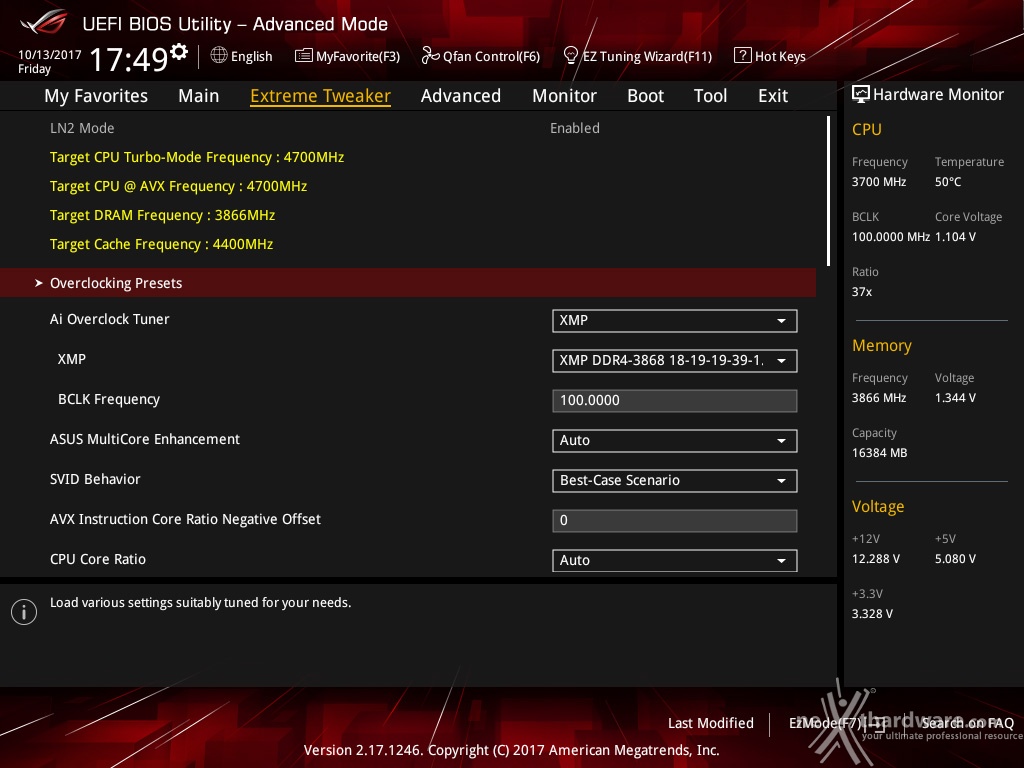The height and width of the screenshot is (768, 1024).
Task: Click CPU Frequency 3700 MHz value
Action: [879, 182]
